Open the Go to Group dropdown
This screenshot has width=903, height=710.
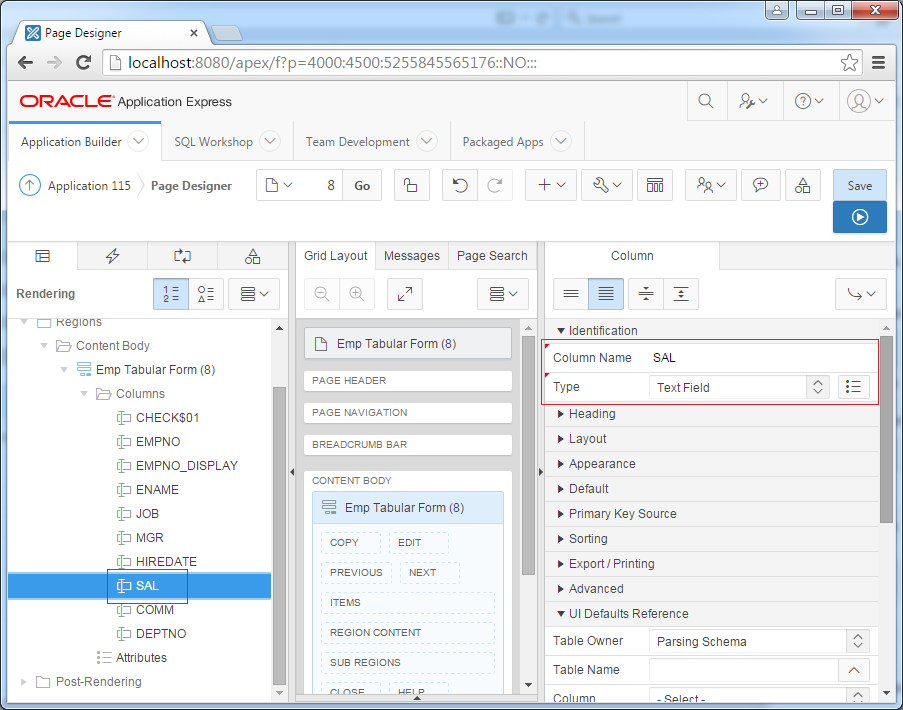point(861,294)
